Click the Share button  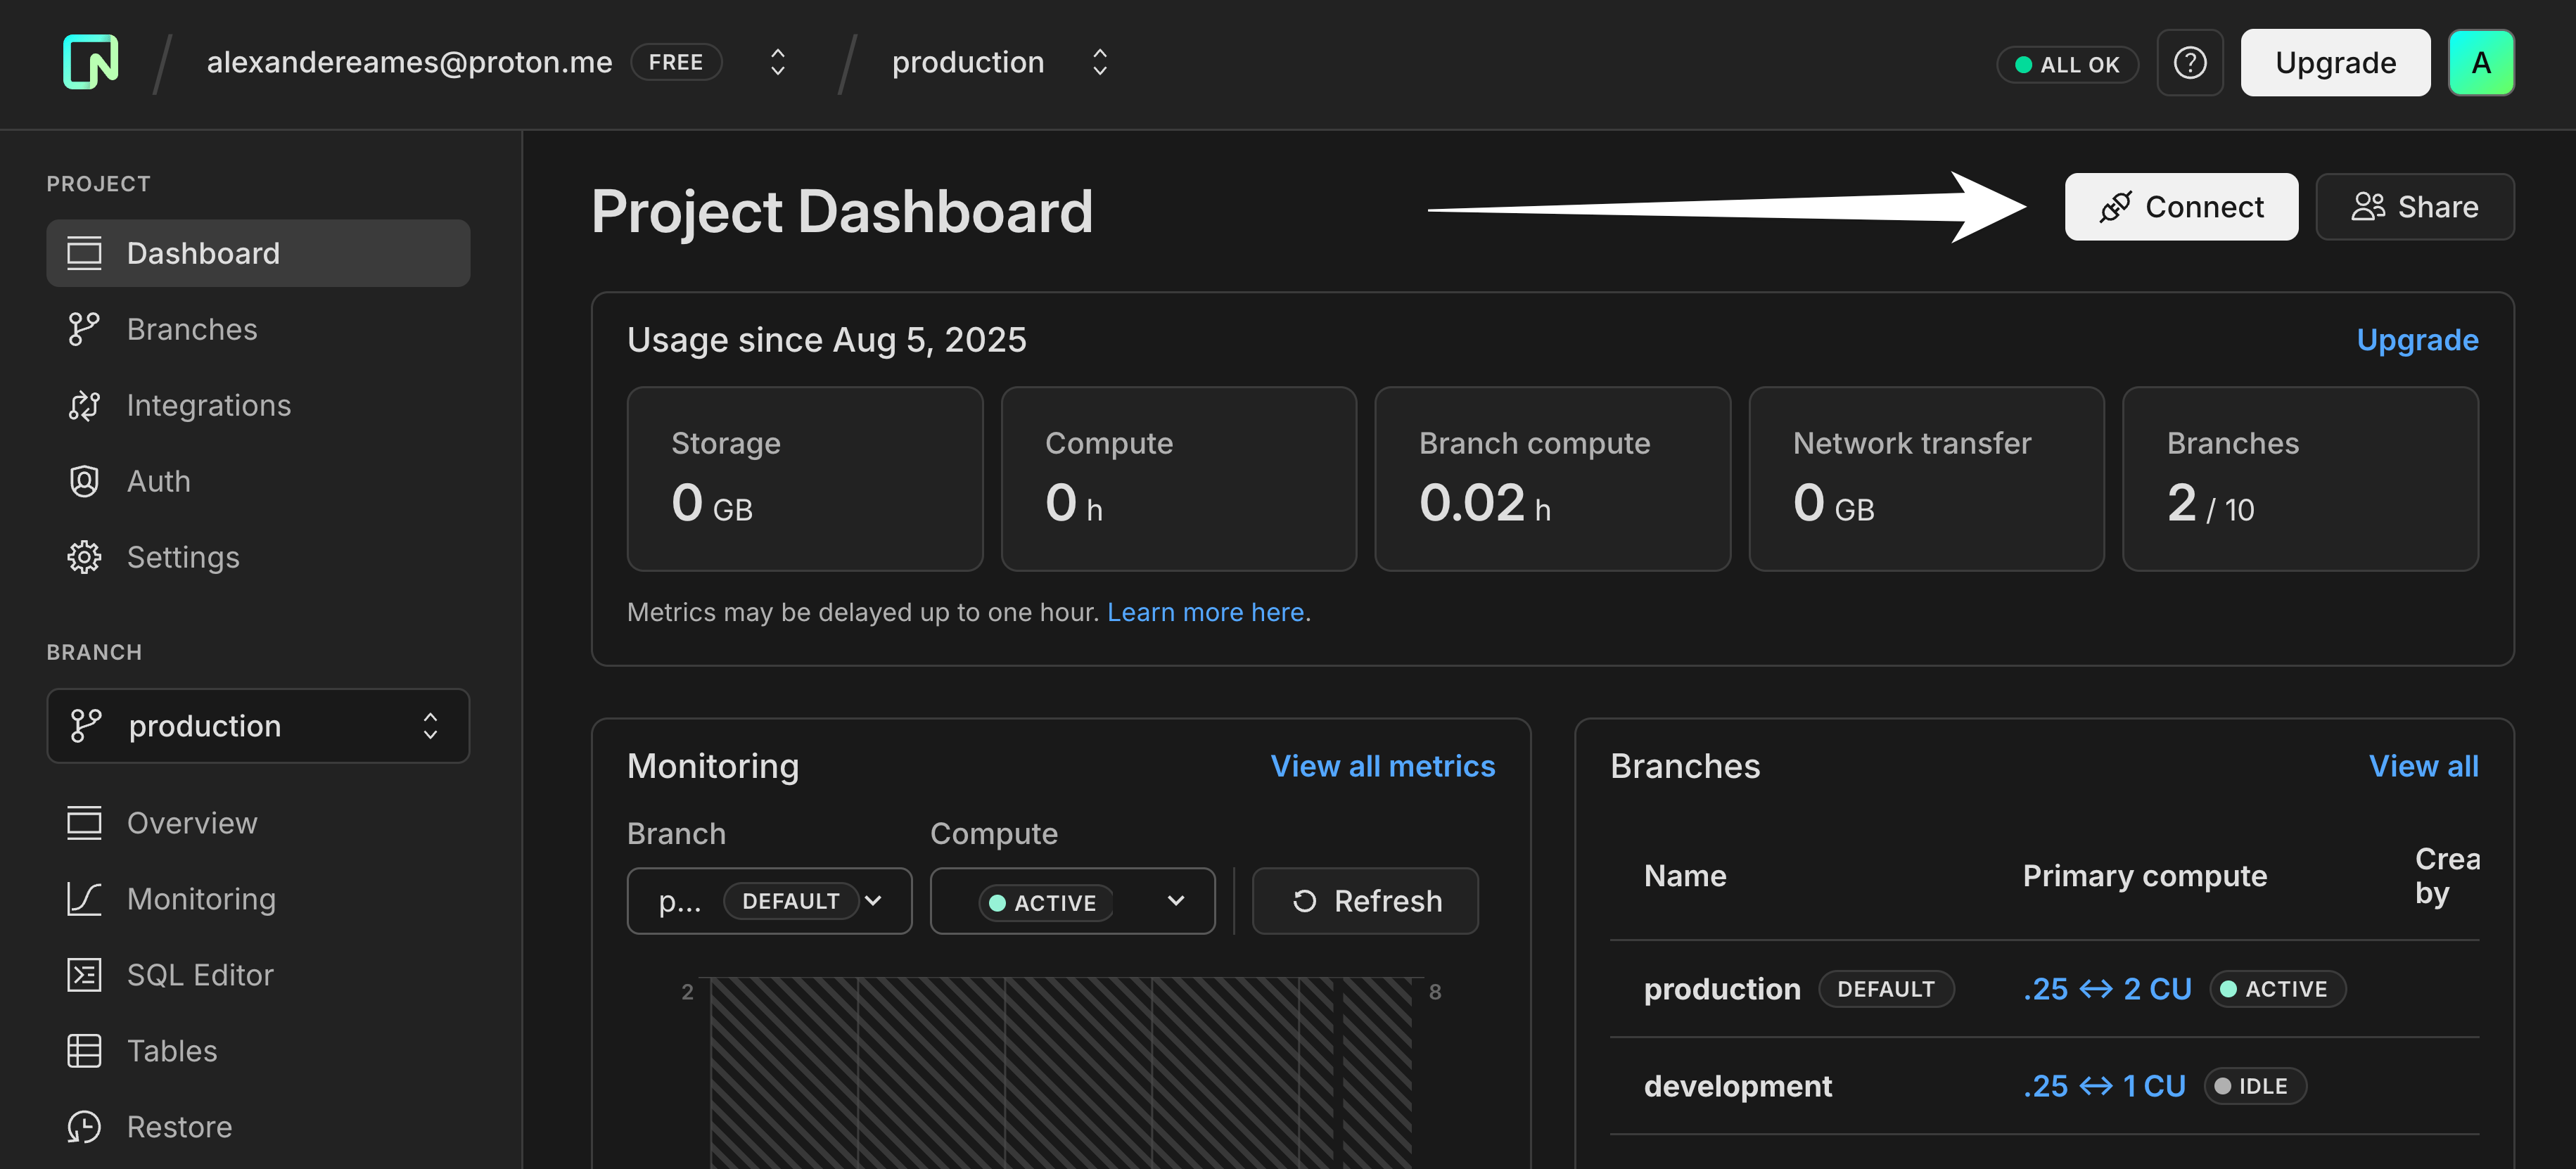pyautogui.click(x=2414, y=207)
